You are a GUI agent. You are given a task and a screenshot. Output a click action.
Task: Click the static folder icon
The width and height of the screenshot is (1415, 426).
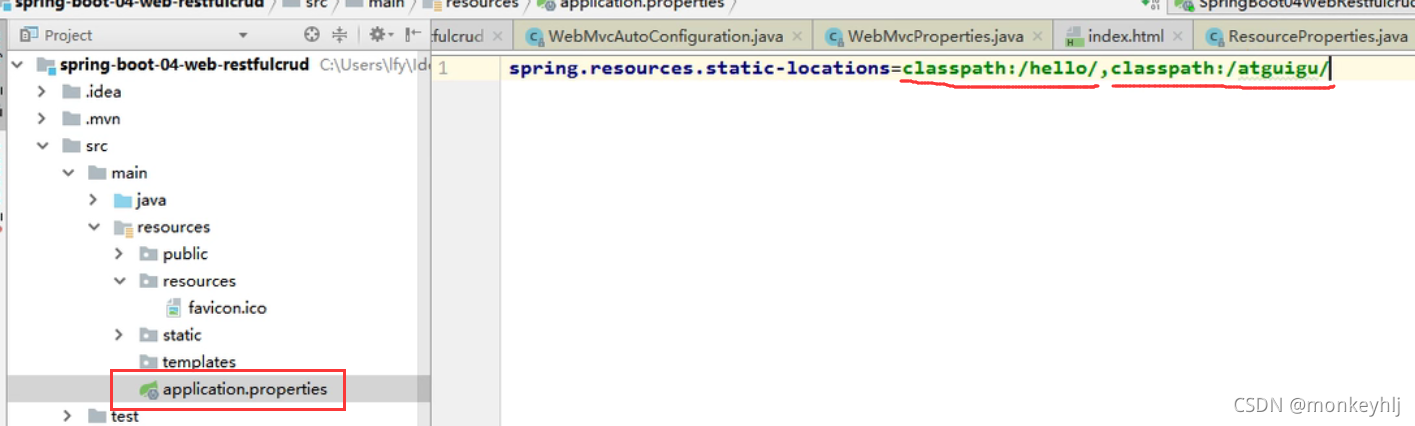pyautogui.click(x=148, y=335)
